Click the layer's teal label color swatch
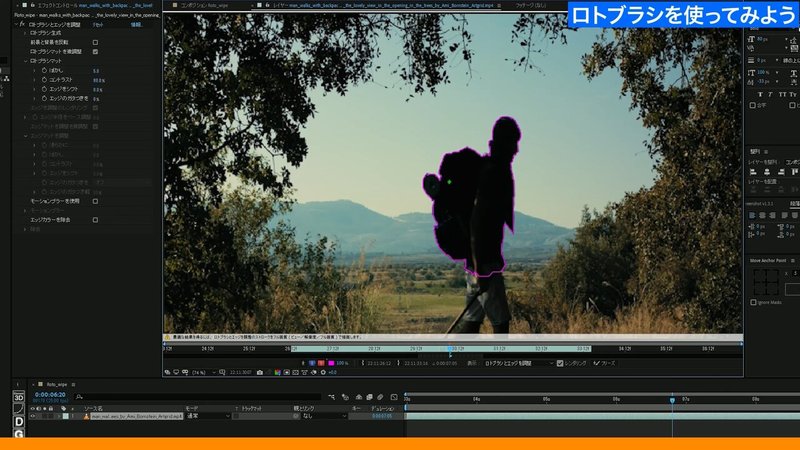The image size is (800, 450). [65, 416]
